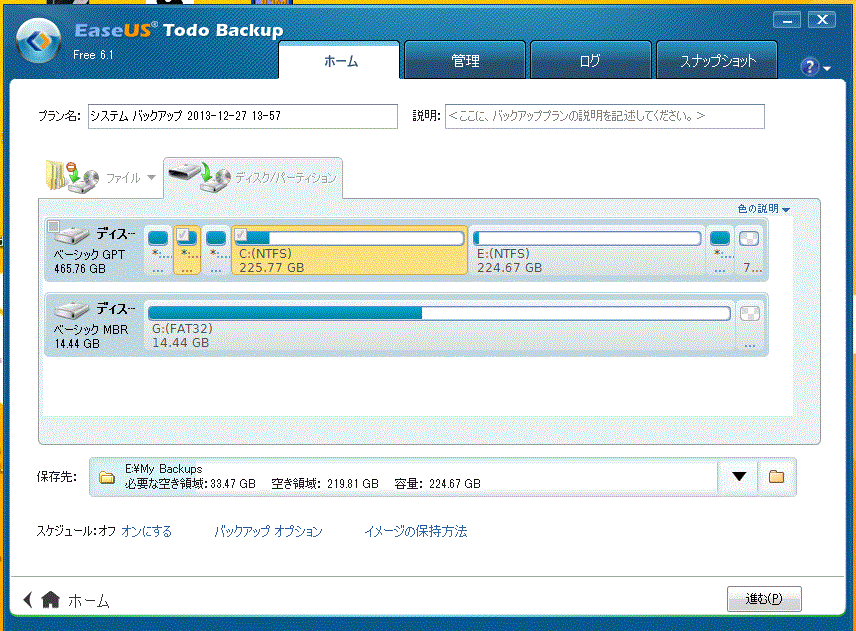This screenshot has height=631, width=856.
Task: Click the EaseUS Todo Backup logo icon
Action: tap(38, 41)
